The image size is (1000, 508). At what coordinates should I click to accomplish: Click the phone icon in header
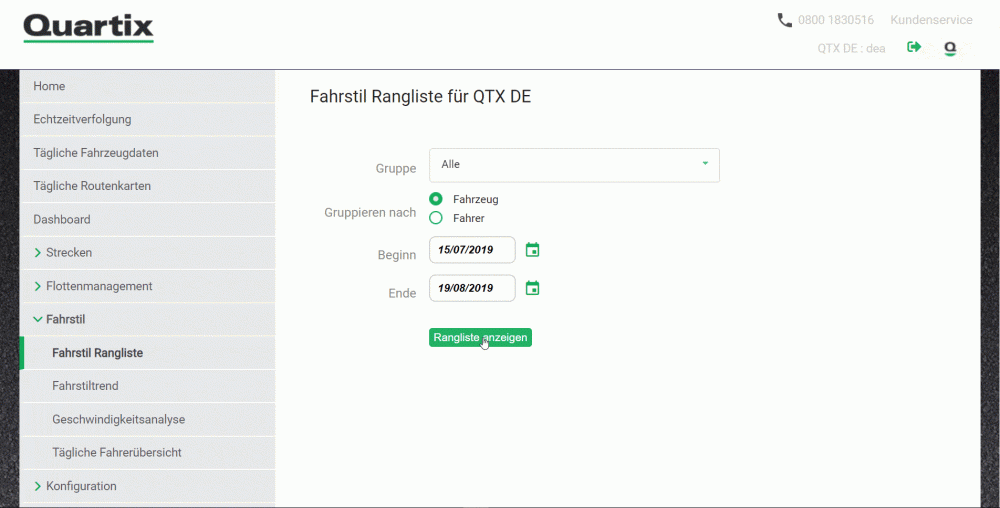point(785,20)
